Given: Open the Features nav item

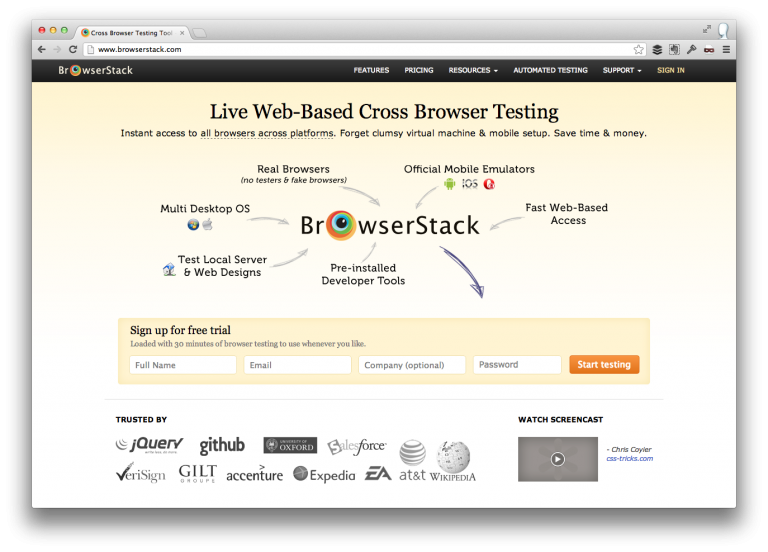Looking at the screenshot, I should tap(371, 71).
